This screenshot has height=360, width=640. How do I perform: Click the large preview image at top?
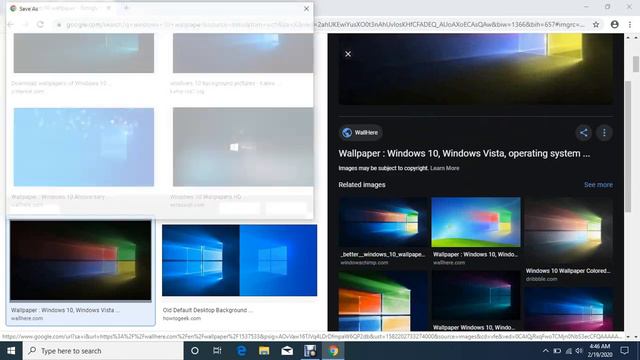(x=476, y=69)
